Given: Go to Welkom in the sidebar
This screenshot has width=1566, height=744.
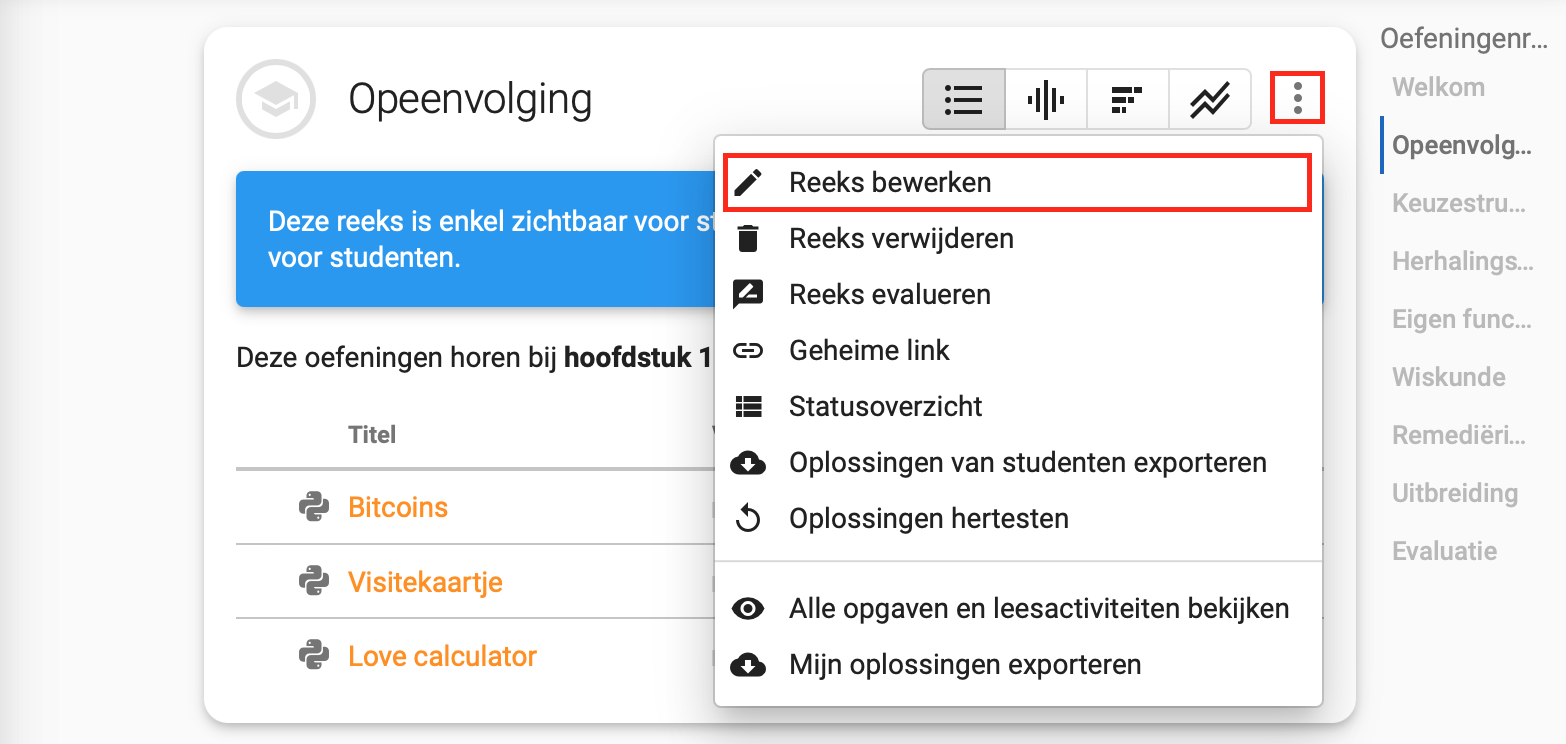Looking at the screenshot, I should tap(1438, 87).
